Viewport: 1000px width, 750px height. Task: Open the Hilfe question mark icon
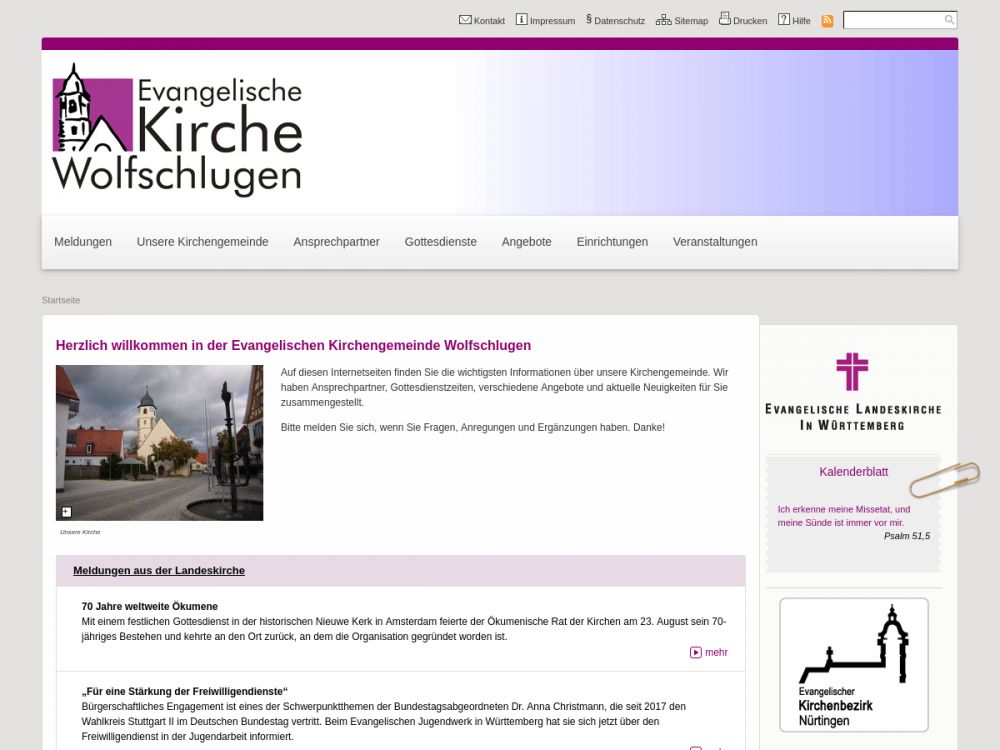[784, 20]
